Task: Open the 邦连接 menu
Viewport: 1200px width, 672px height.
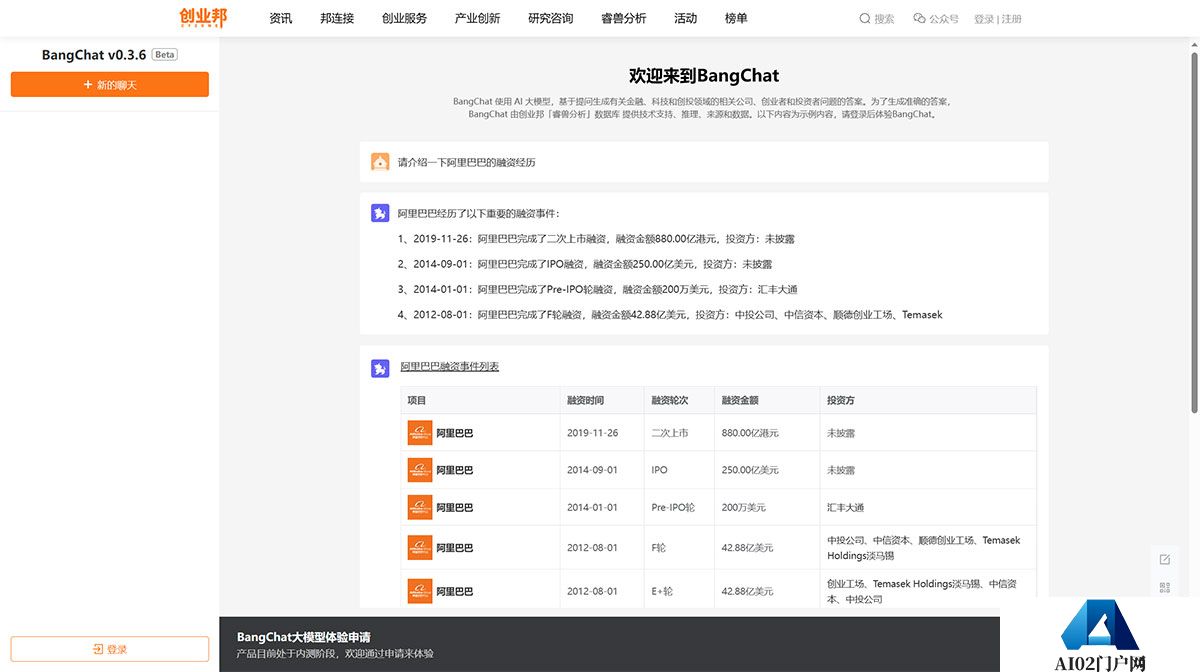Action: (x=337, y=18)
